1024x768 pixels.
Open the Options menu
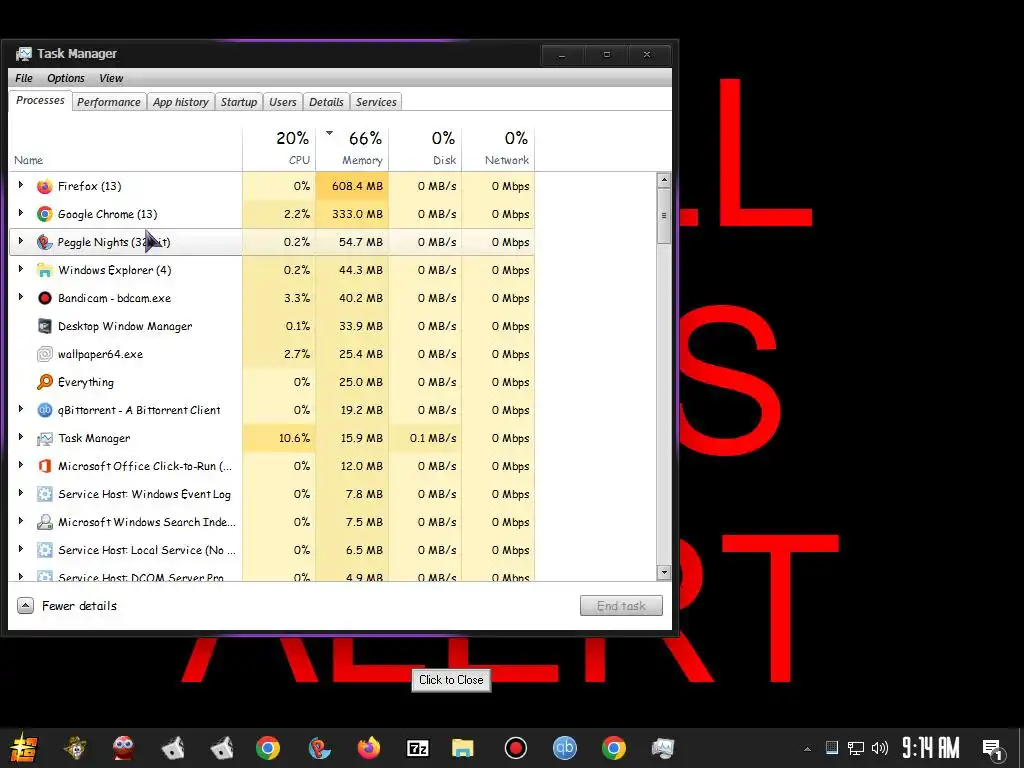coord(66,78)
